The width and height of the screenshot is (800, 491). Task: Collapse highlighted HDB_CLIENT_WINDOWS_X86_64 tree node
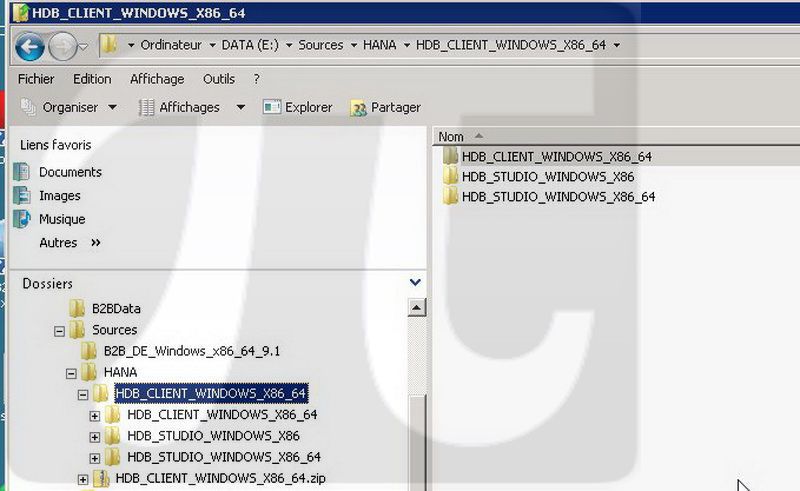click(x=83, y=395)
